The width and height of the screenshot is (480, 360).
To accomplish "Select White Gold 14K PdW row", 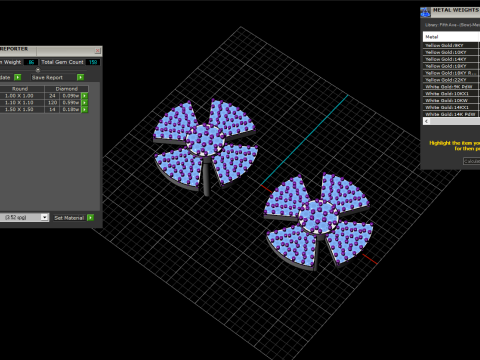I will [x=451, y=114].
